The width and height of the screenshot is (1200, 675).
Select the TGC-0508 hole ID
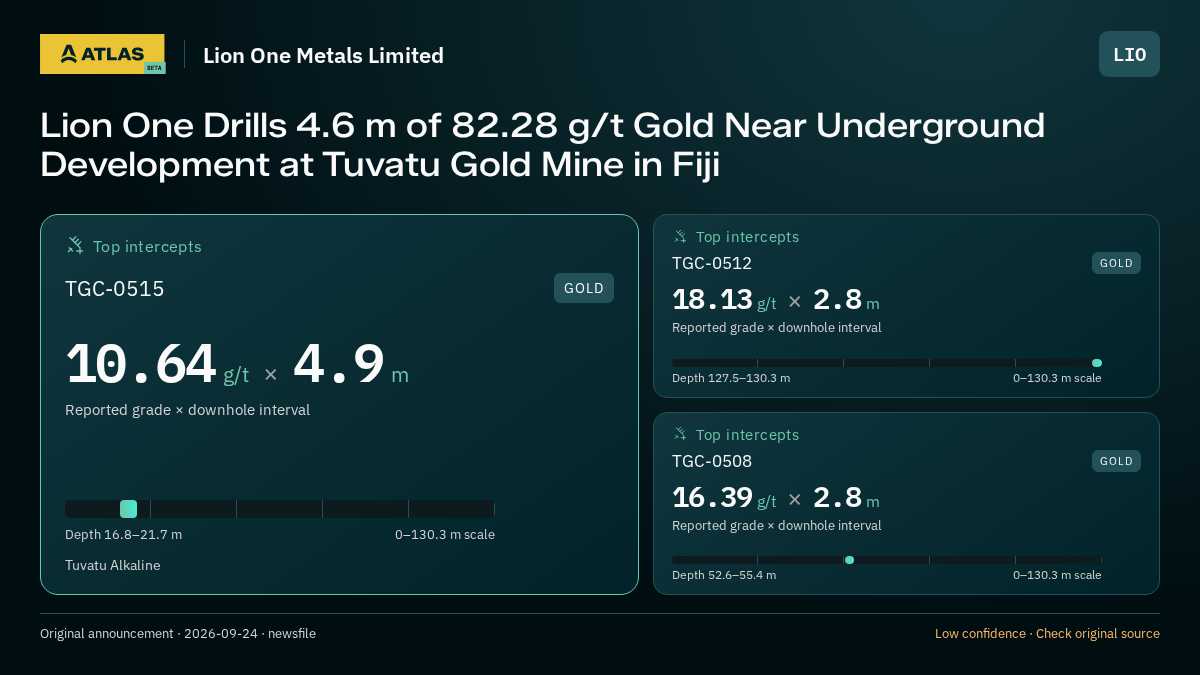click(x=712, y=461)
